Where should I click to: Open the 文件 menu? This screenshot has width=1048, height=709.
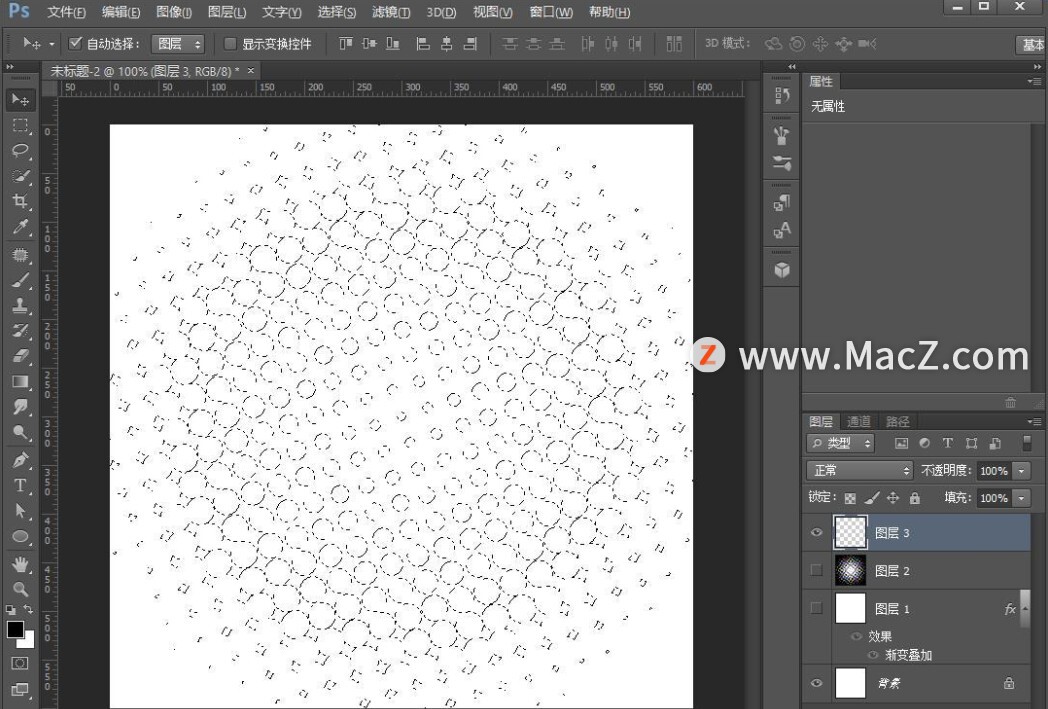tap(66, 12)
